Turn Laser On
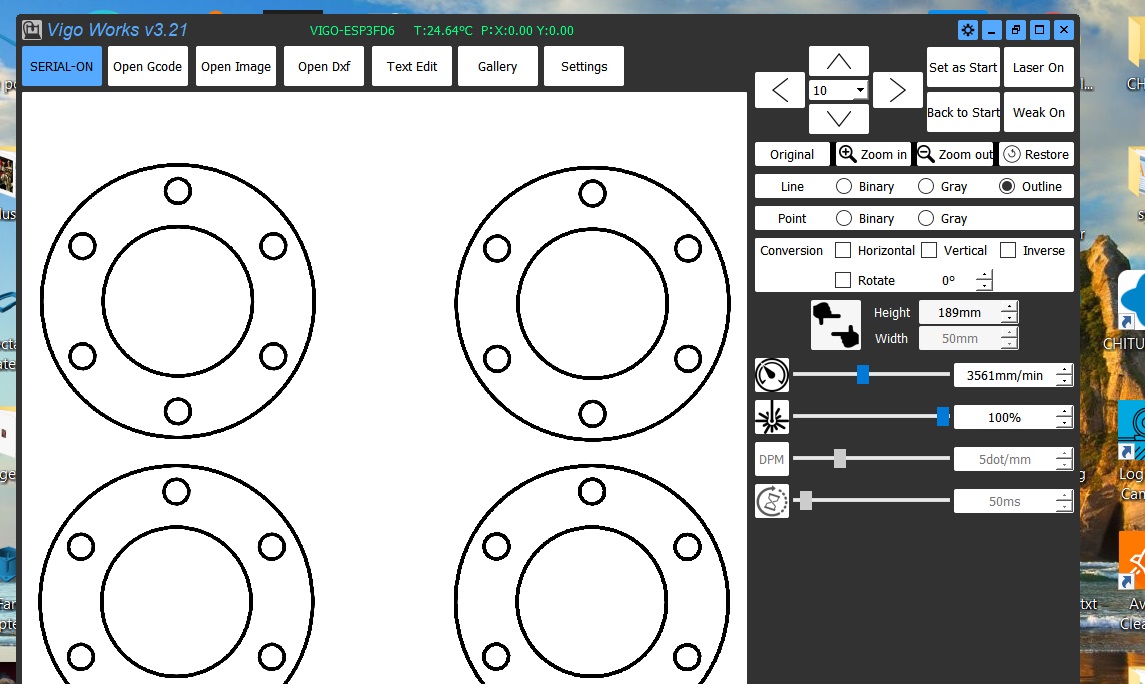The image size is (1145, 684). coord(1038,67)
